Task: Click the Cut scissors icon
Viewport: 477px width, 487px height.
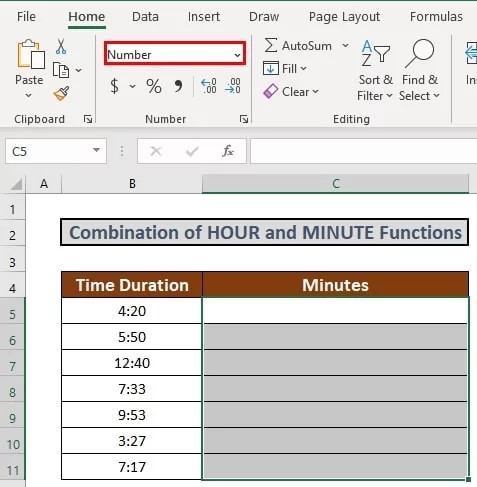Action: pos(61,46)
